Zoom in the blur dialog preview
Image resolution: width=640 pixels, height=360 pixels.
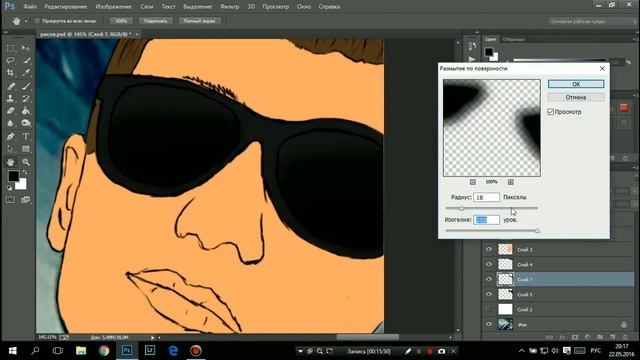pos(511,182)
